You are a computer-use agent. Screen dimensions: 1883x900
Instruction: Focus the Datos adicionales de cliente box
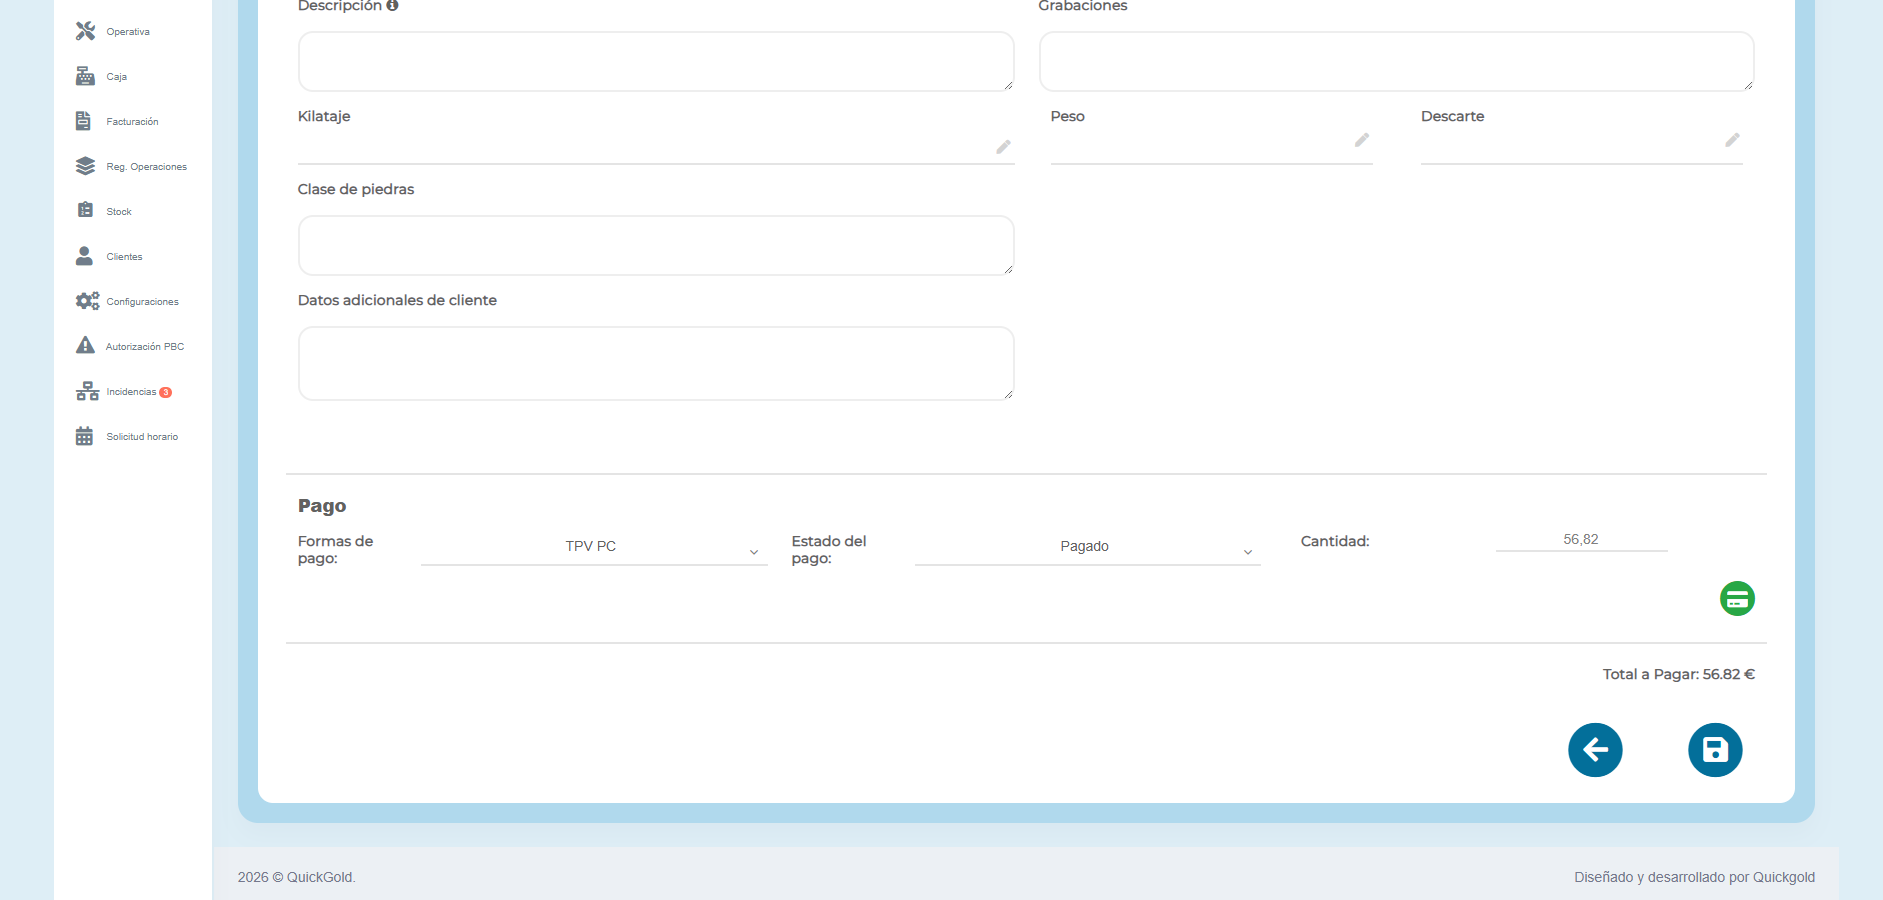pyautogui.click(x=655, y=364)
